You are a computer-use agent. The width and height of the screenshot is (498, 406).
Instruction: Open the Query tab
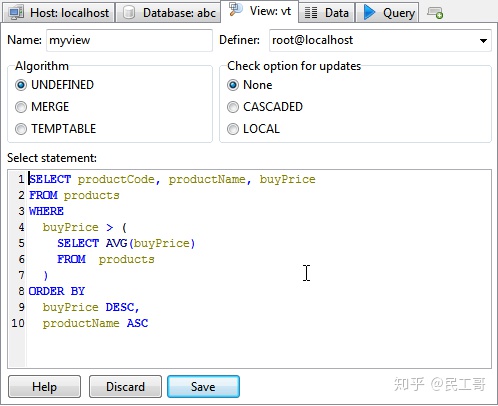[387, 13]
